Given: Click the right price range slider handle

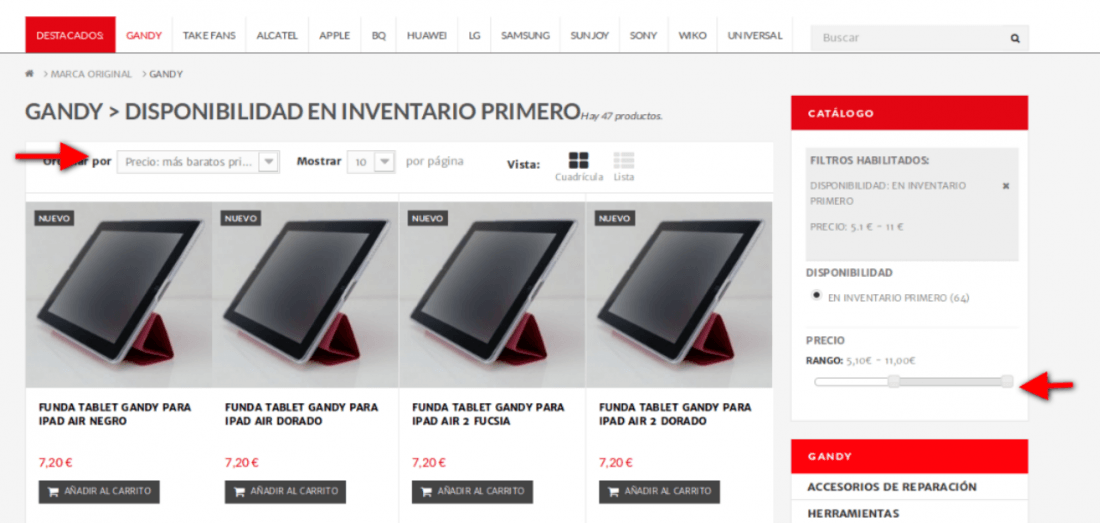Looking at the screenshot, I should tap(1007, 381).
